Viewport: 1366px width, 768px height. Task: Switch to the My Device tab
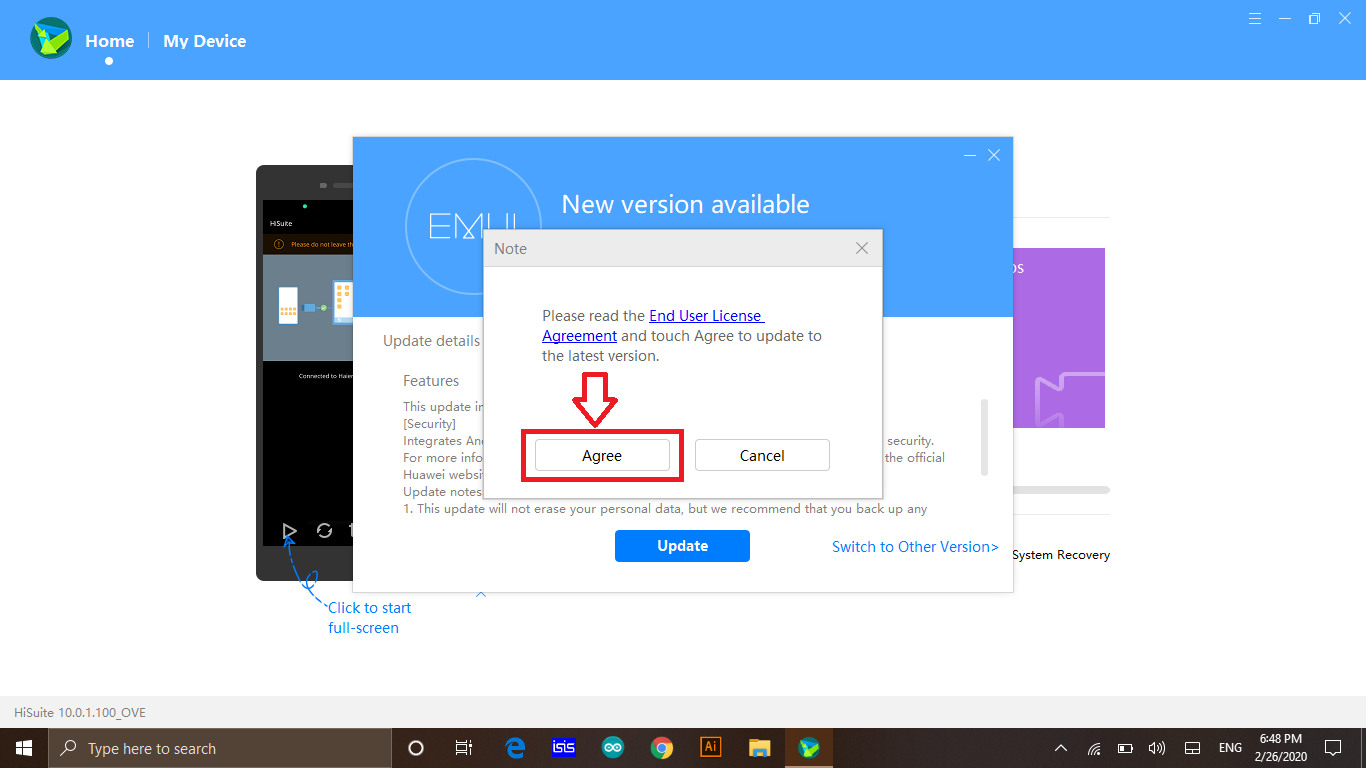tap(204, 41)
